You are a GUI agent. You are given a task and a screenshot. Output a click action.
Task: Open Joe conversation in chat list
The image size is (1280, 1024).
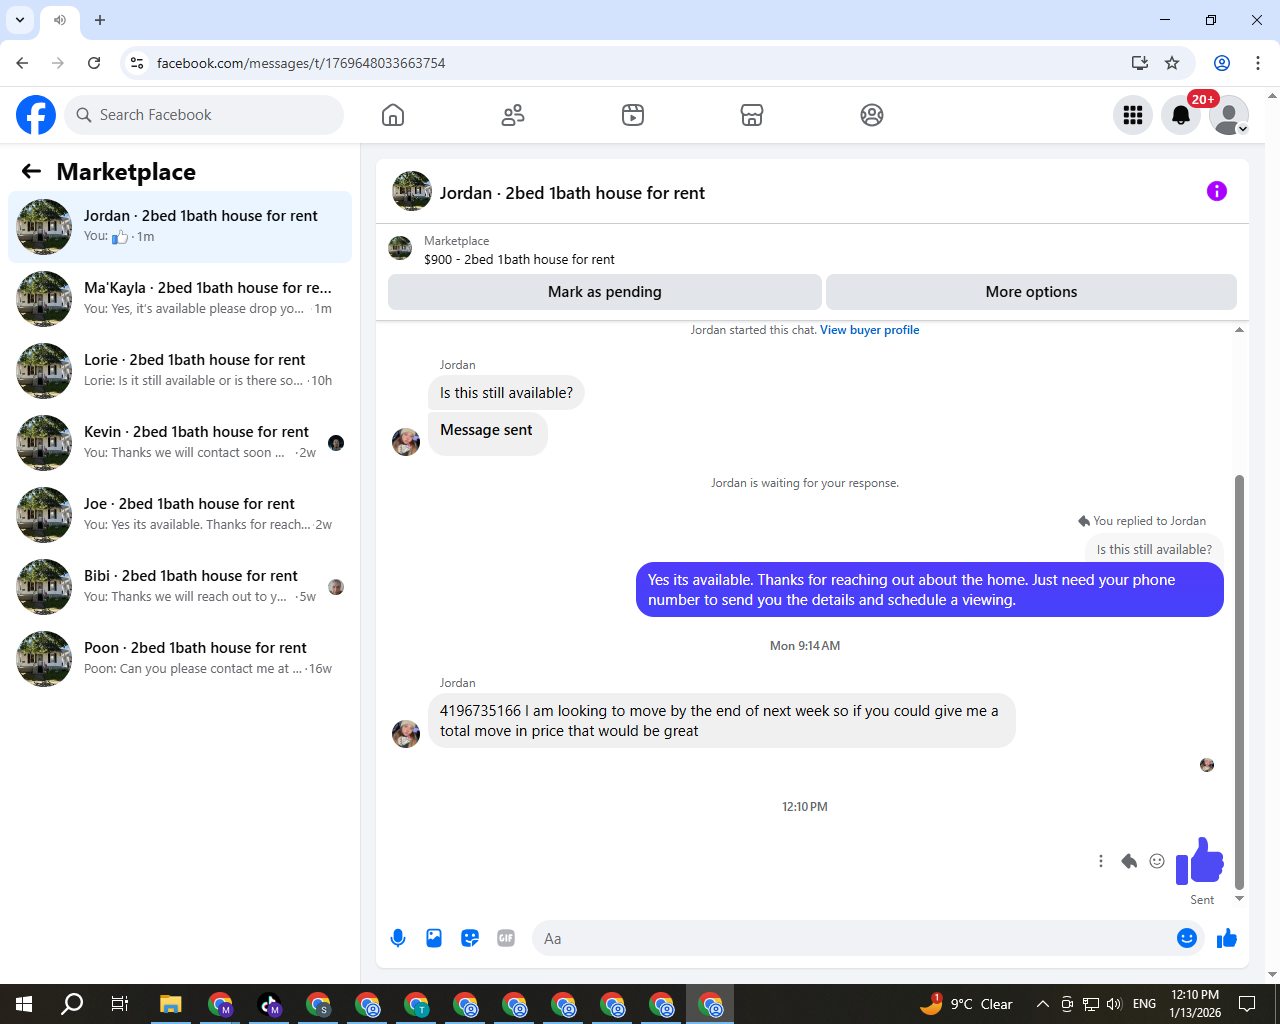(x=180, y=515)
